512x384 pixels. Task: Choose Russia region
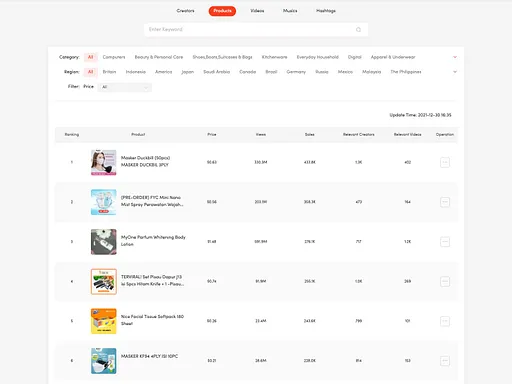[322, 72]
